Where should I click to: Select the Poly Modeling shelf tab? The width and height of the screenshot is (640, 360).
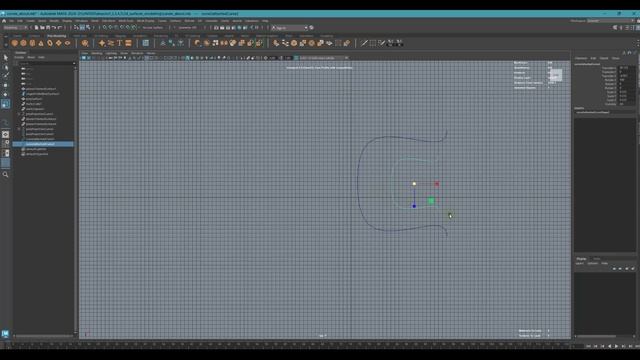pos(56,36)
